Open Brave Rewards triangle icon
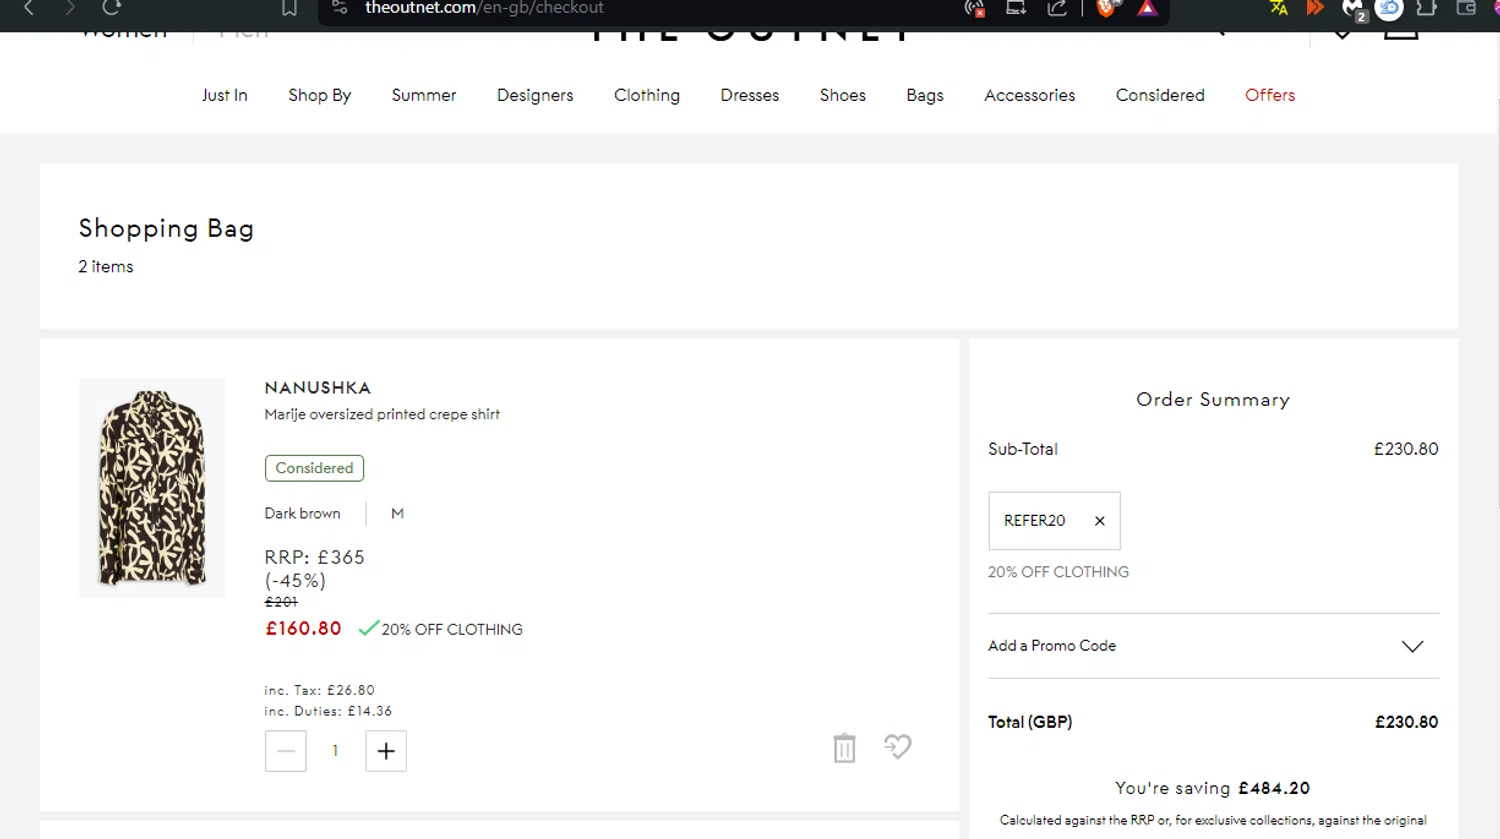 click(1147, 8)
